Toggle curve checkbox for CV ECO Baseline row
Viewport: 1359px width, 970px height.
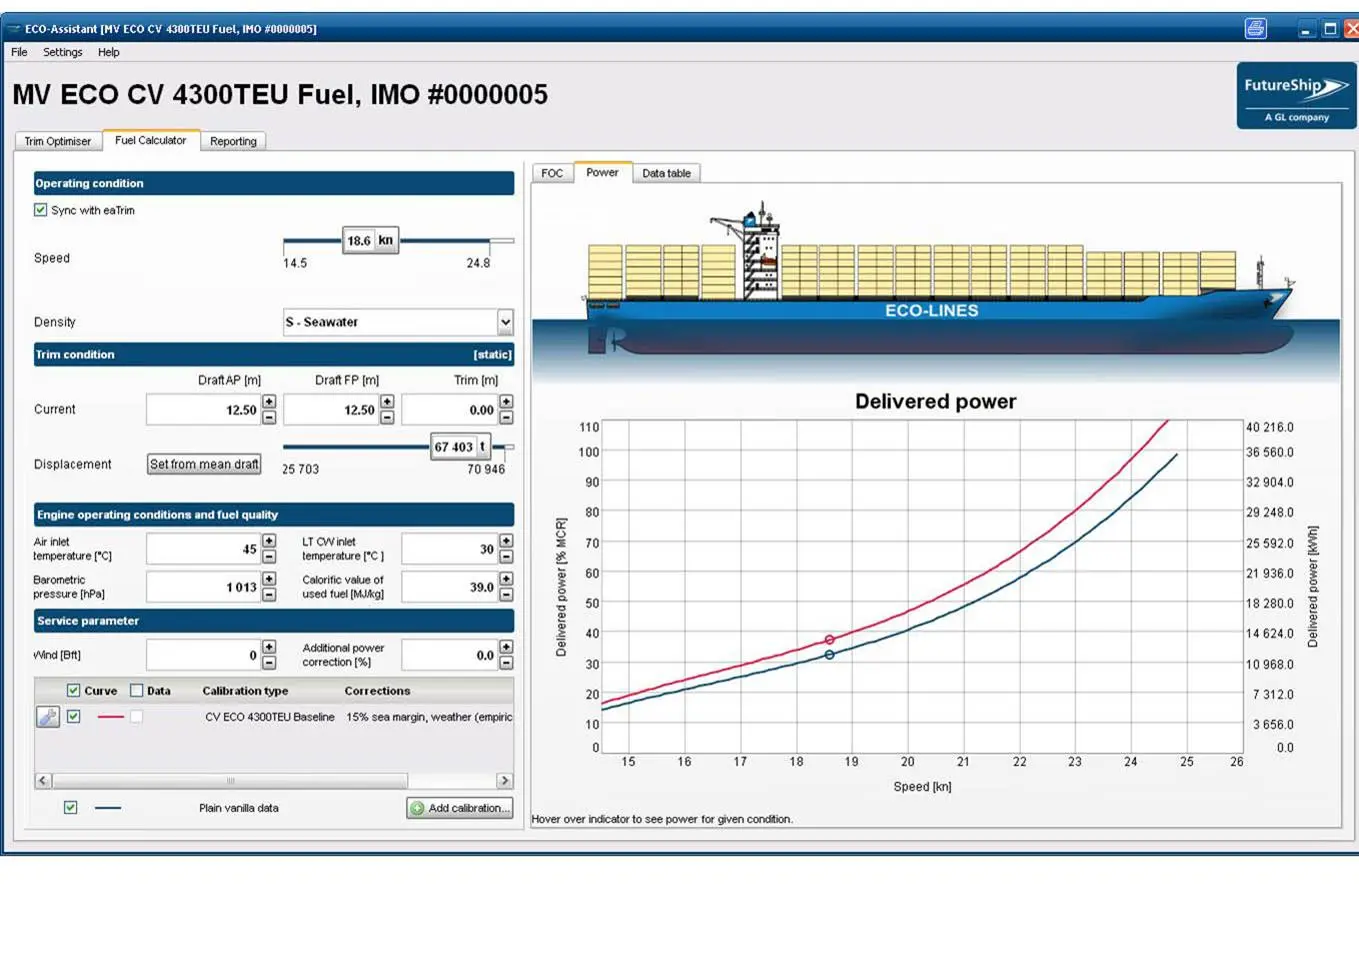tap(73, 717)
